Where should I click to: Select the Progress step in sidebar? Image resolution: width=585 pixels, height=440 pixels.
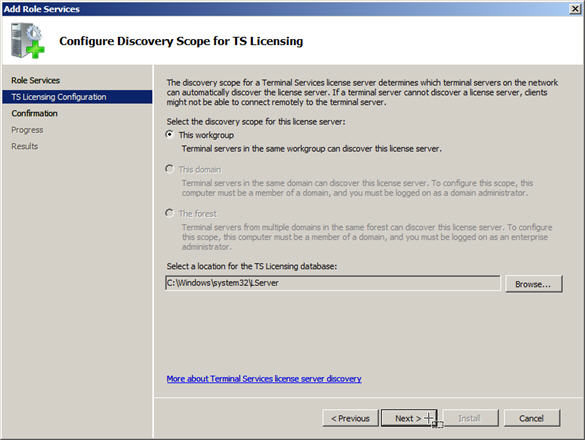(x=27, y=130)
